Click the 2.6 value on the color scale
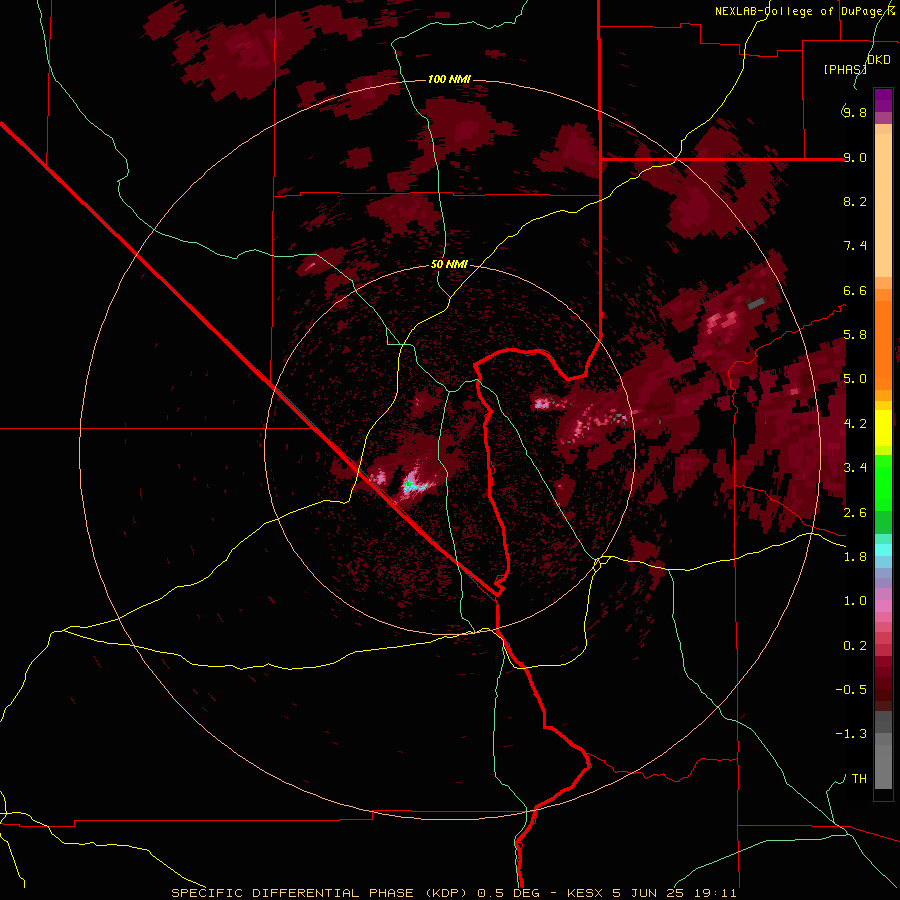 coord(855,513)
